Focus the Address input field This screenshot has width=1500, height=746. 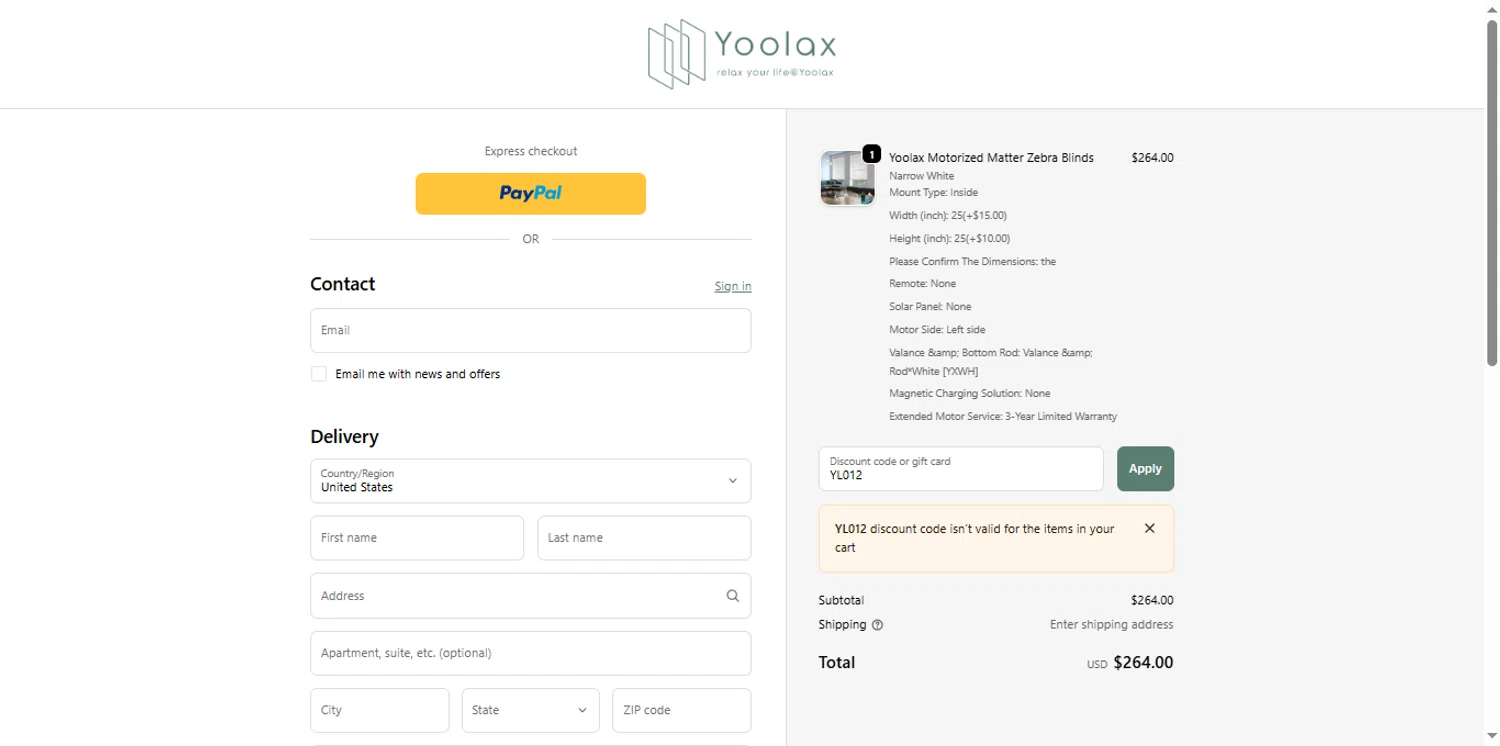click(x=531, y=596)
